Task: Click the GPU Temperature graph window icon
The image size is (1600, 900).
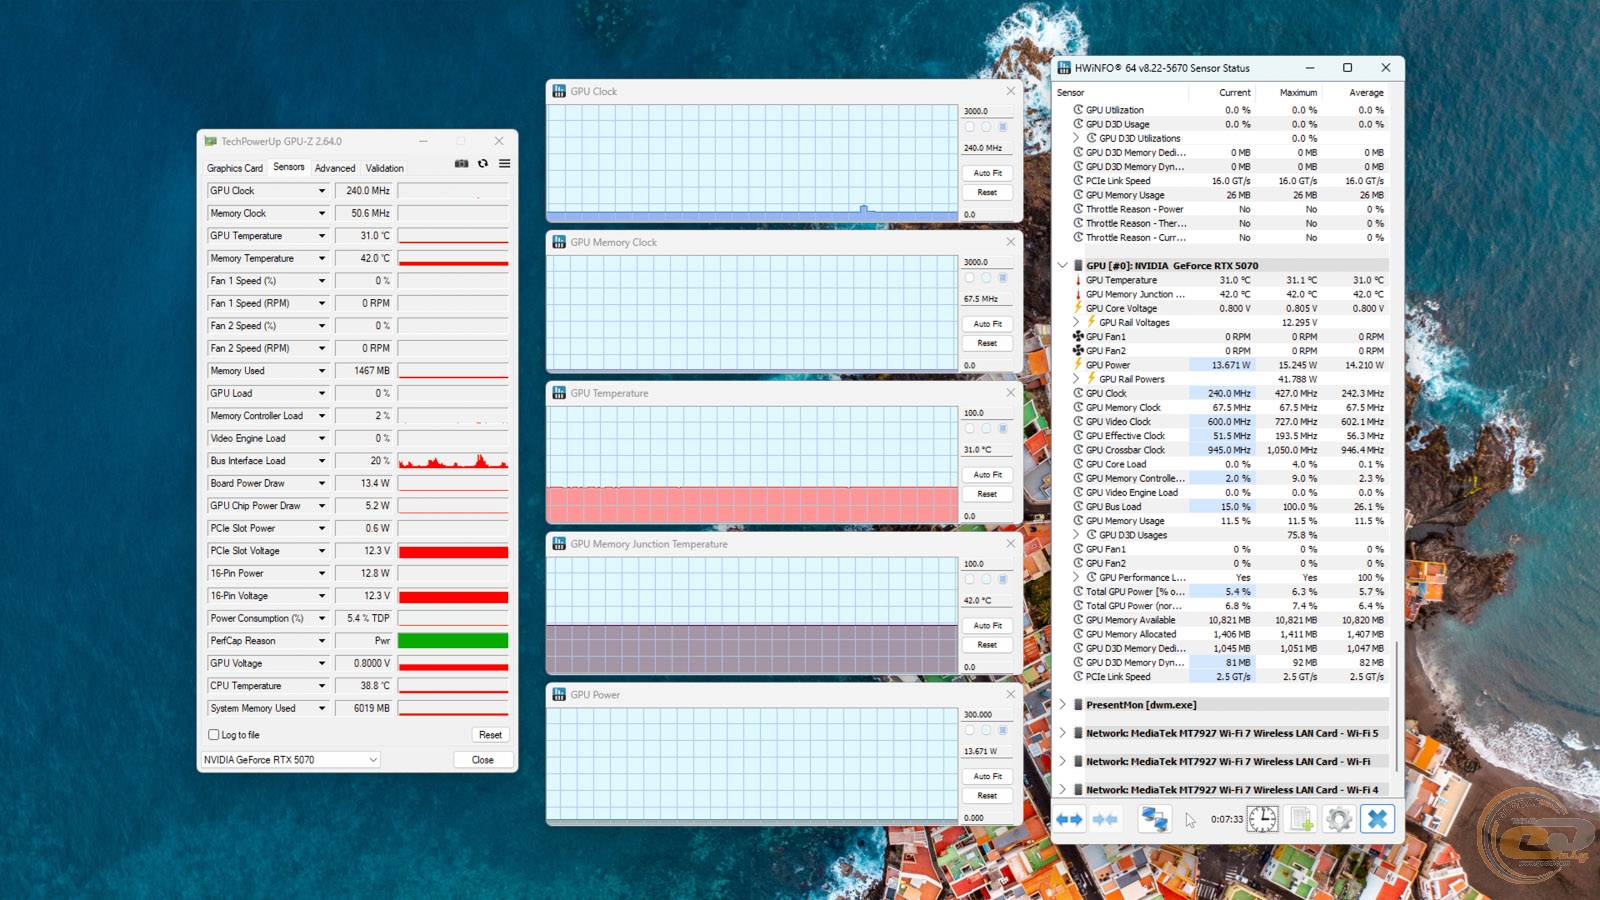Action: coord(559,393)
